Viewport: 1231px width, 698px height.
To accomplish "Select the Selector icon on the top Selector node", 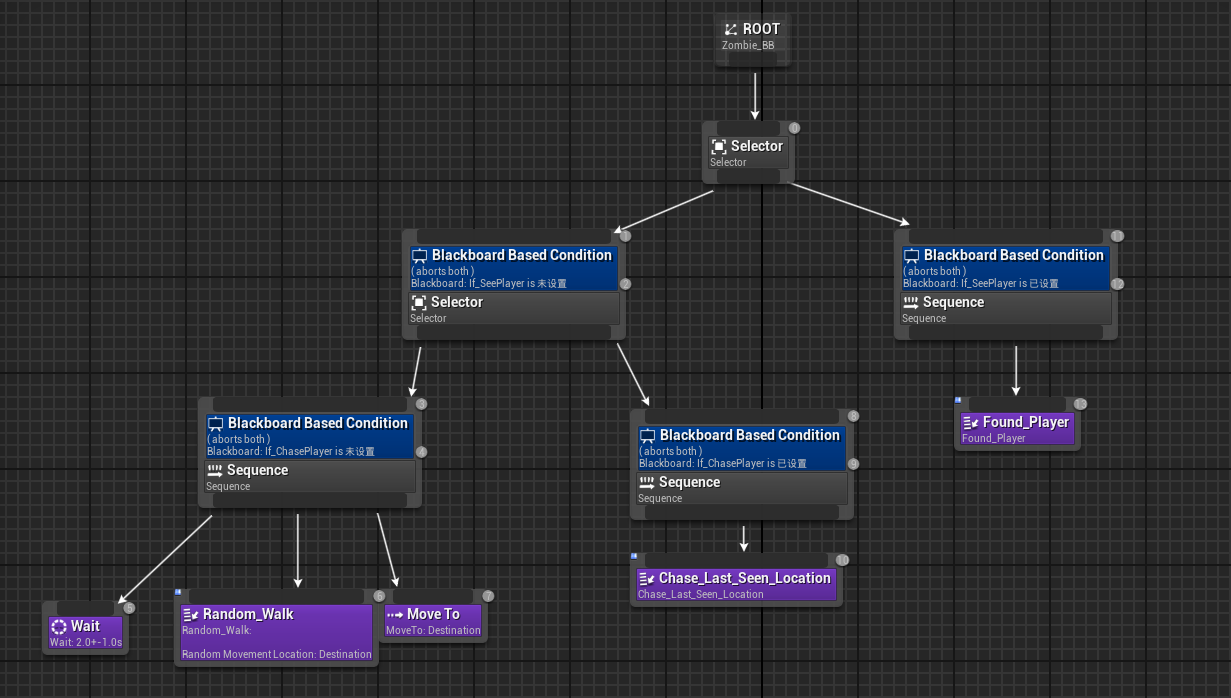I will tap(718, 145).
